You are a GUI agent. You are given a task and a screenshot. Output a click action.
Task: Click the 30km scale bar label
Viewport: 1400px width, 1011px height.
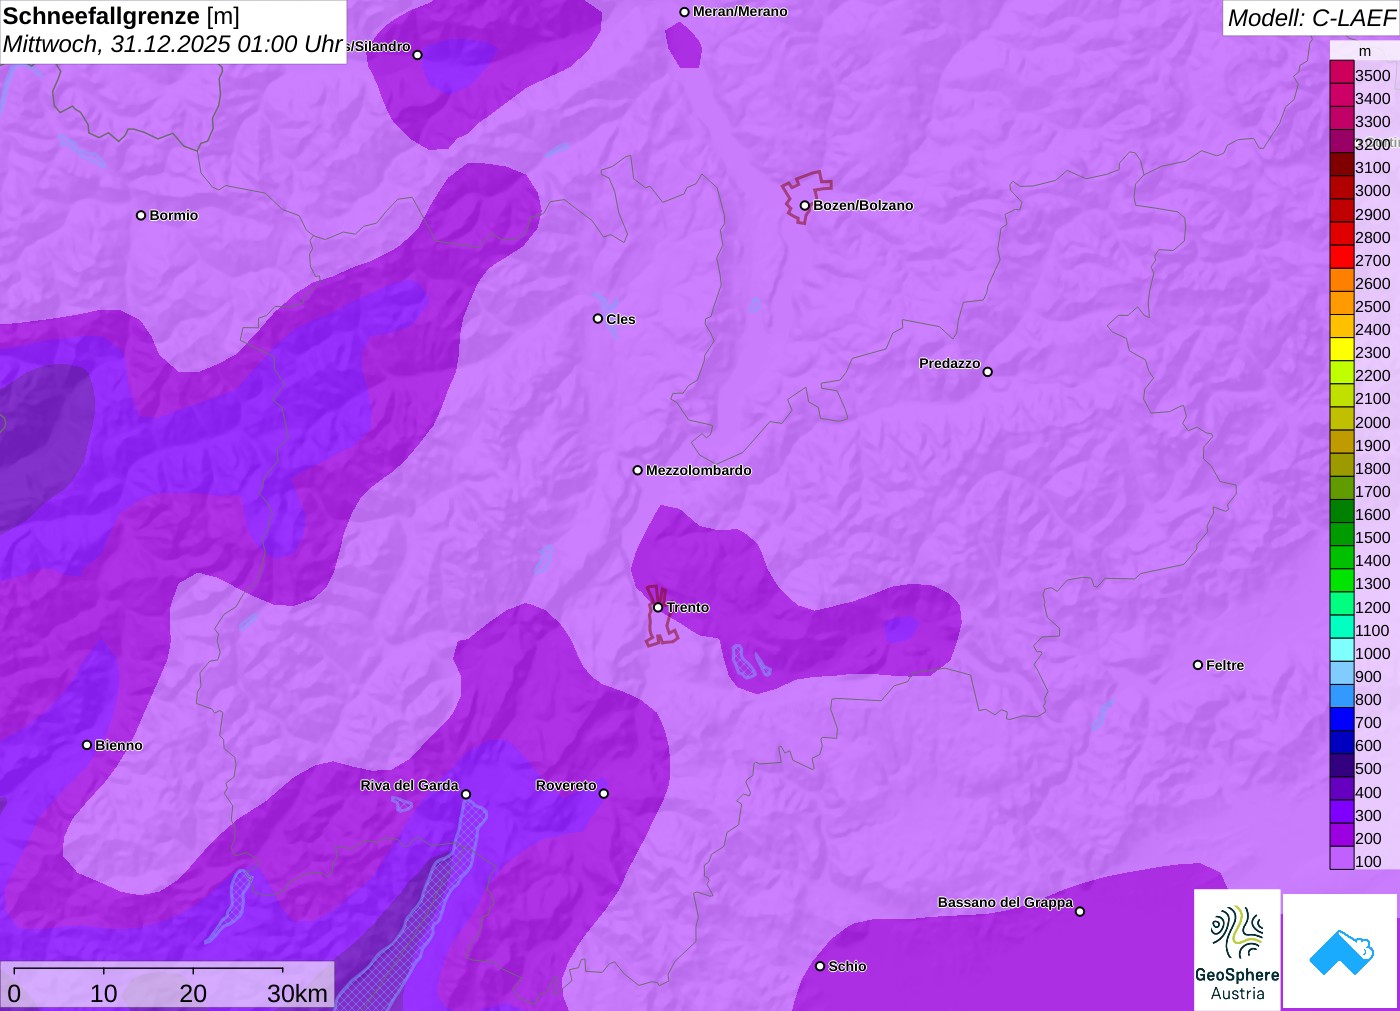point(297,993)
